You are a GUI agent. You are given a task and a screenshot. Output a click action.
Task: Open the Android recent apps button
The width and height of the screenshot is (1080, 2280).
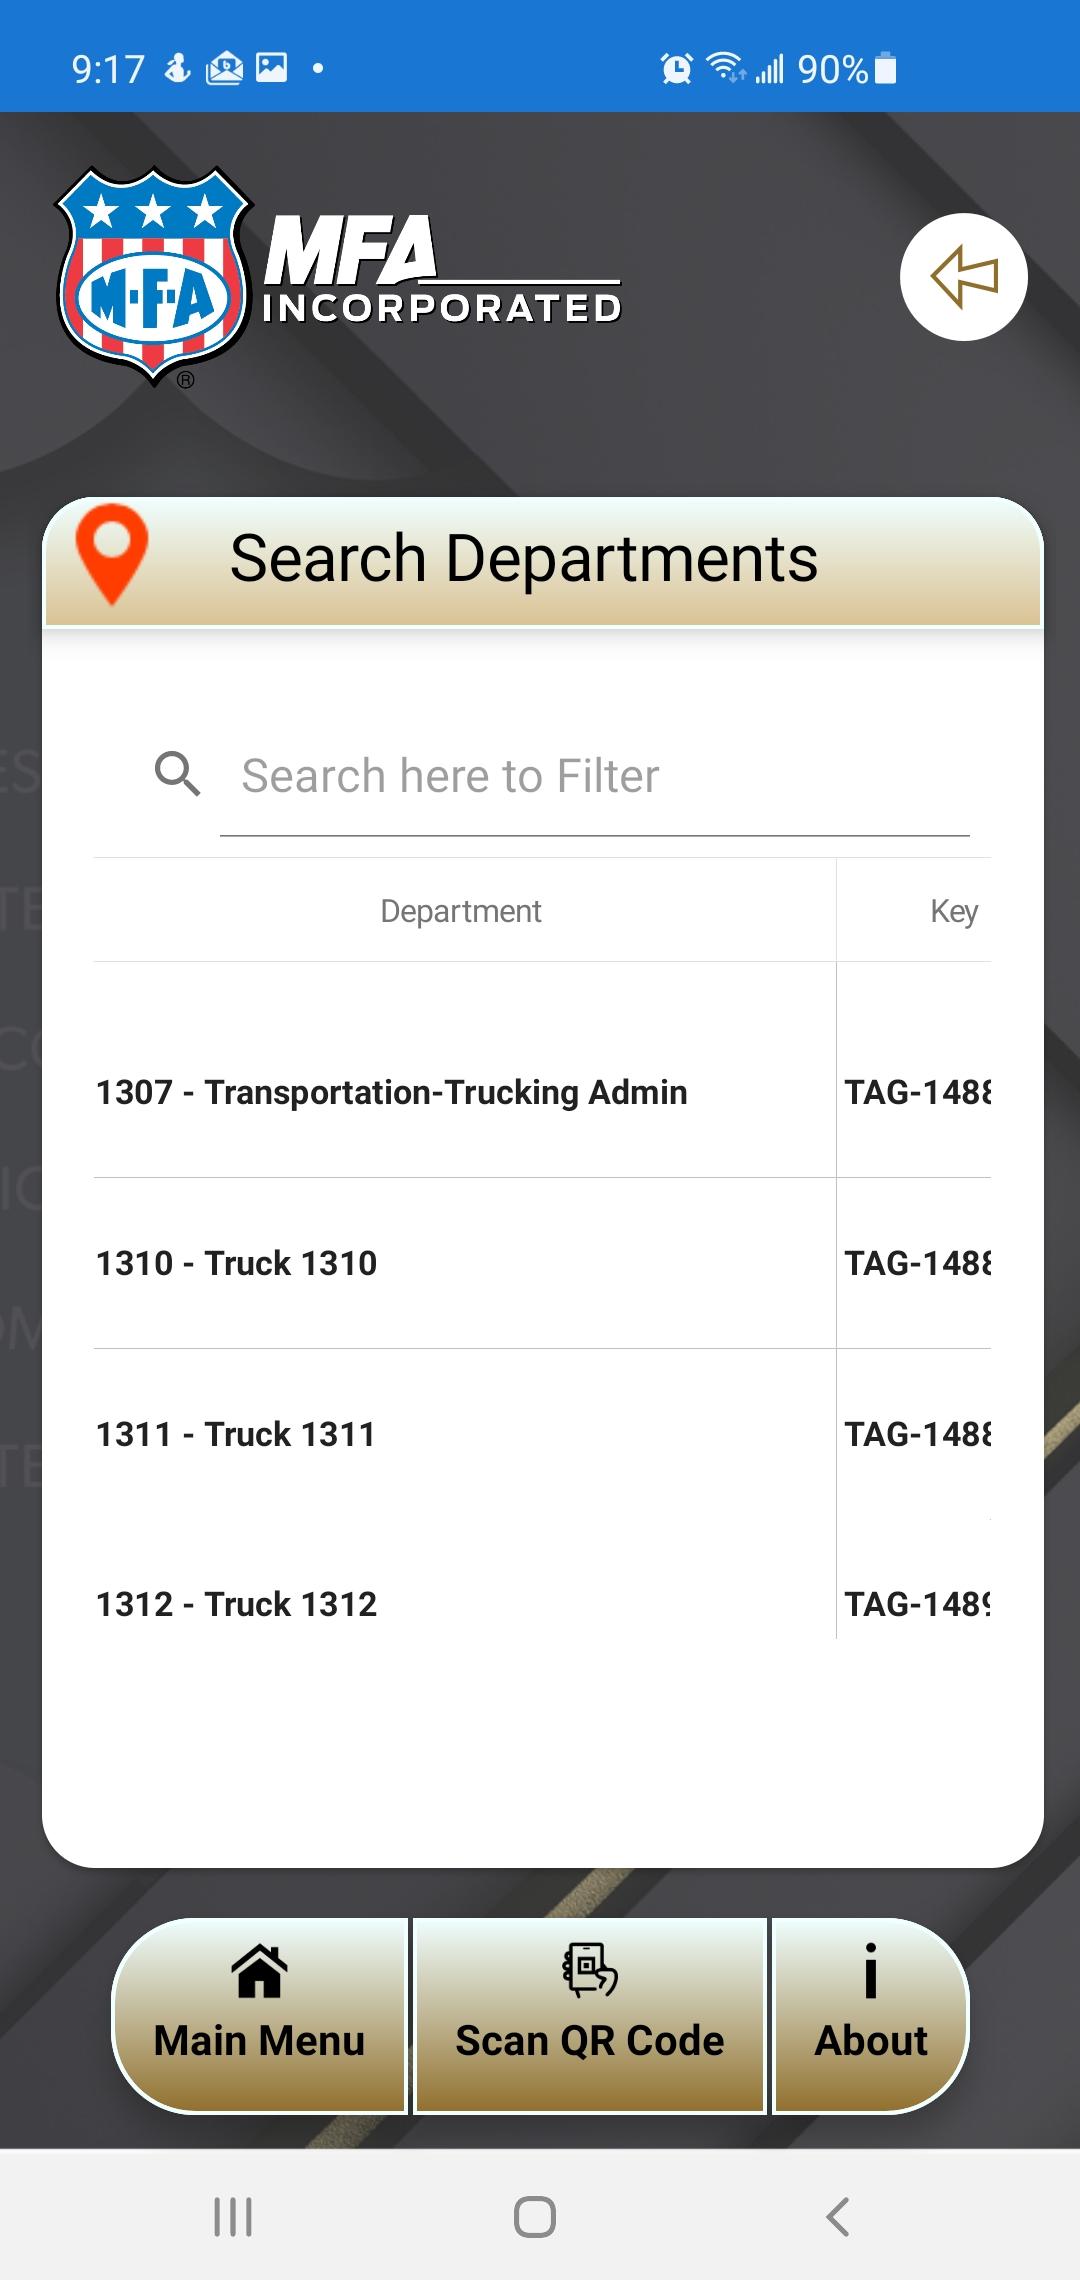[233, 2217]
